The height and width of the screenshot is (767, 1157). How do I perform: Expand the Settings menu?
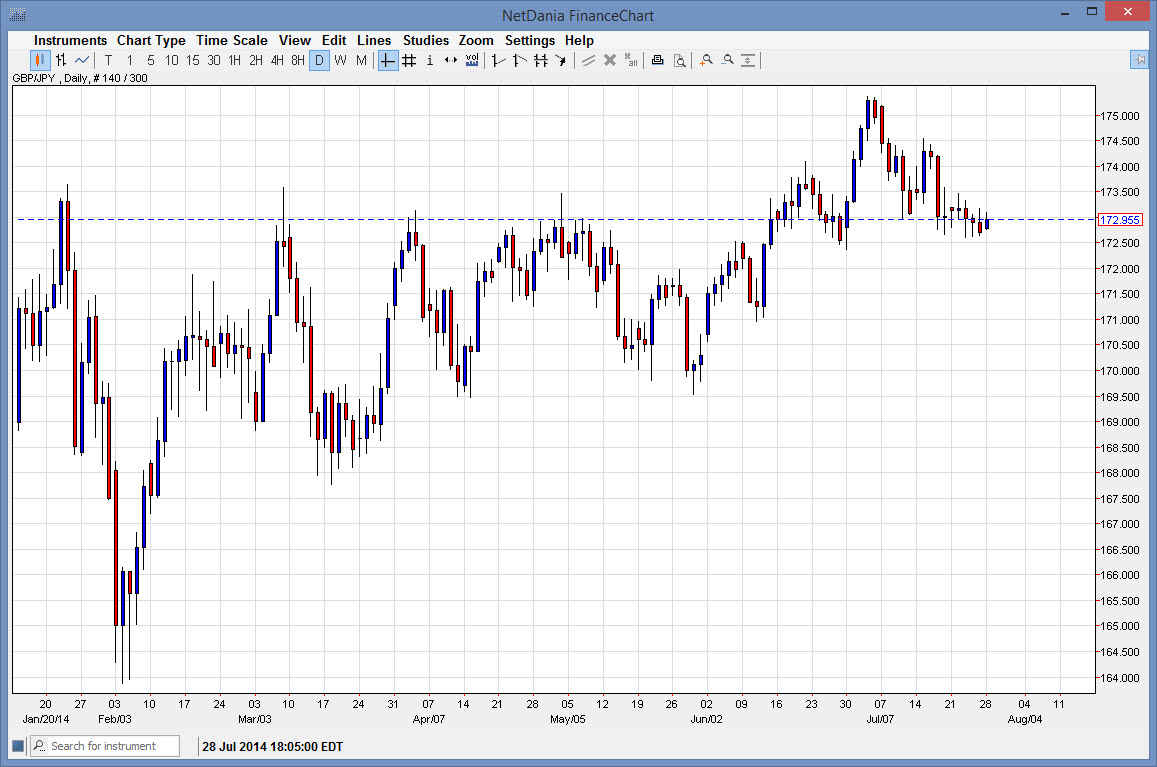[x=530, y=40]
